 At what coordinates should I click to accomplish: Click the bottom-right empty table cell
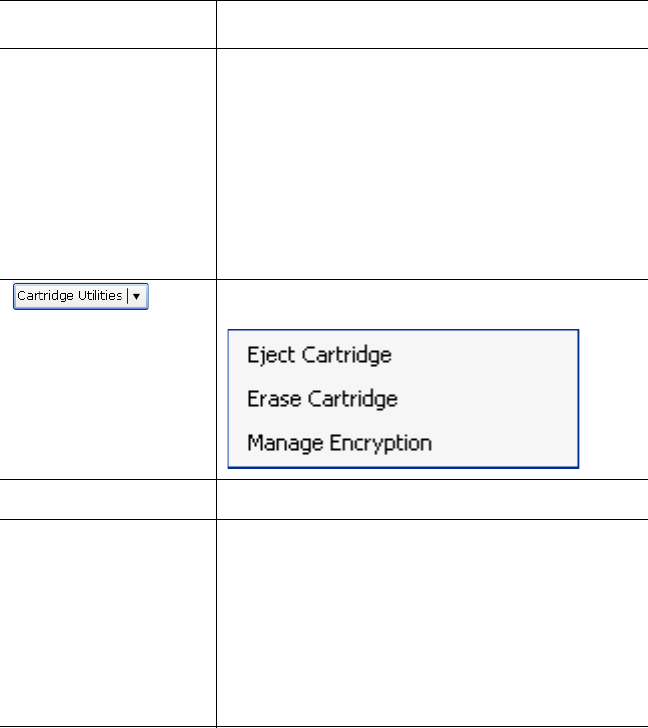click(x=431, y=620)
